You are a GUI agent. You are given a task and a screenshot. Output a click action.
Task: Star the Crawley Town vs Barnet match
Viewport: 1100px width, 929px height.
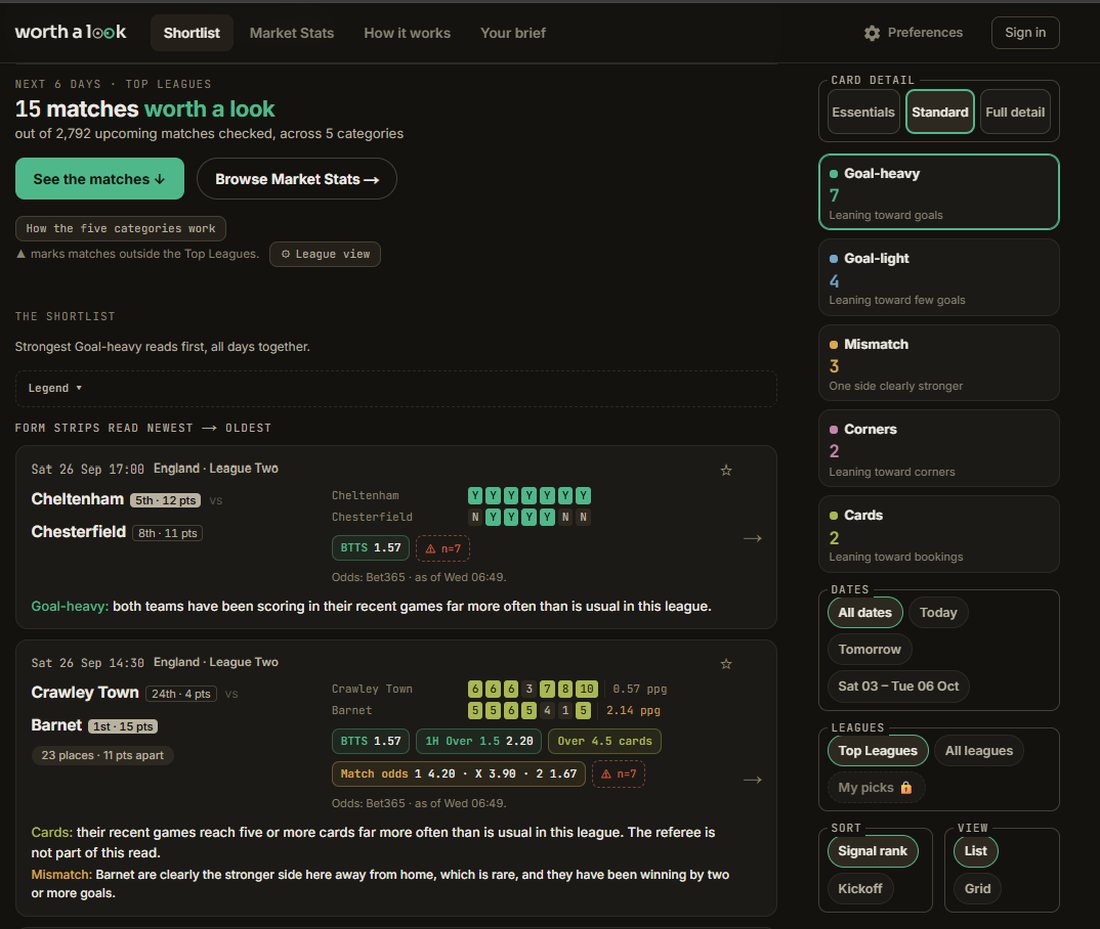[726, 664]
